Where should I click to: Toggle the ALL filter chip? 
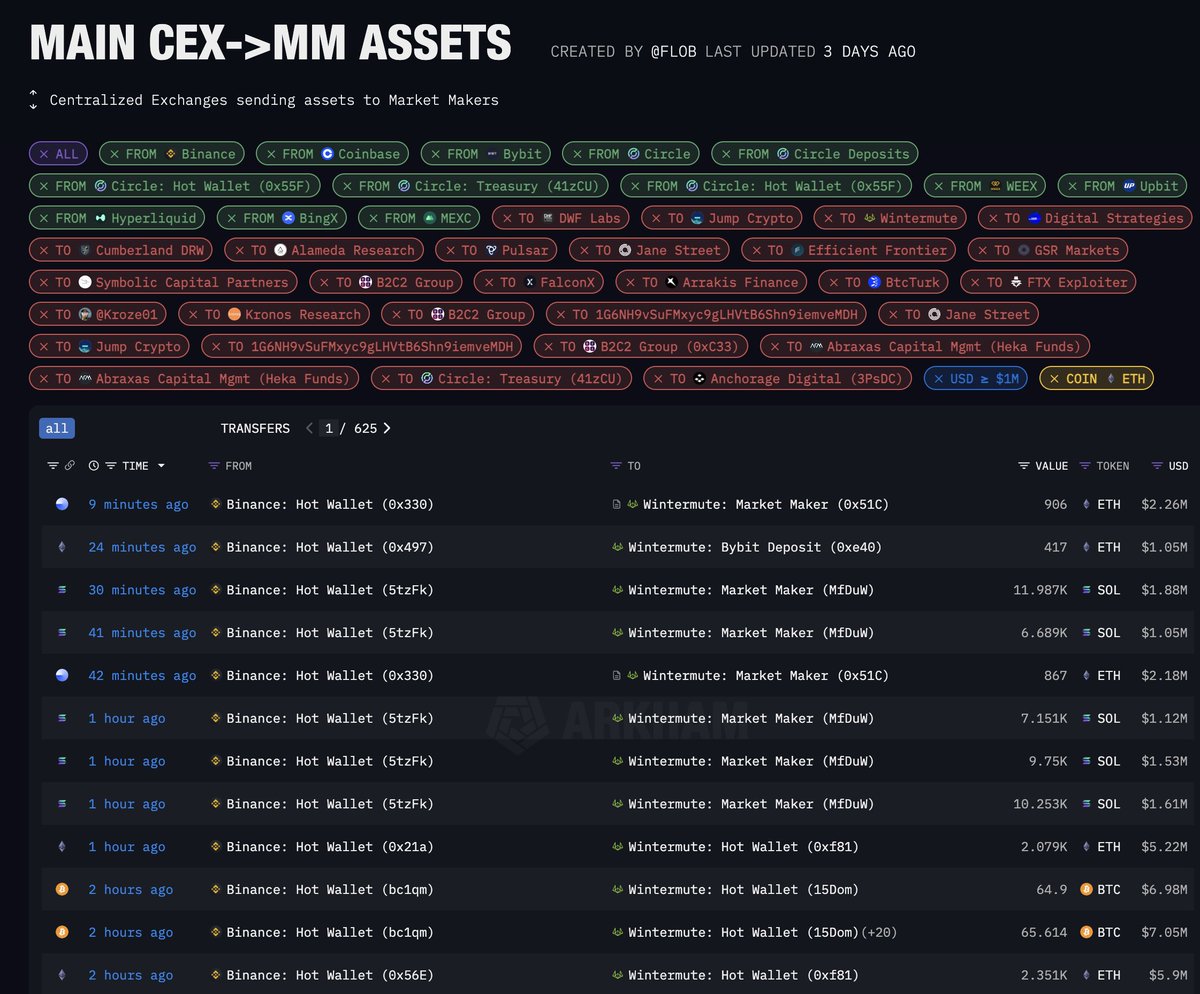[x=59, y=154]
